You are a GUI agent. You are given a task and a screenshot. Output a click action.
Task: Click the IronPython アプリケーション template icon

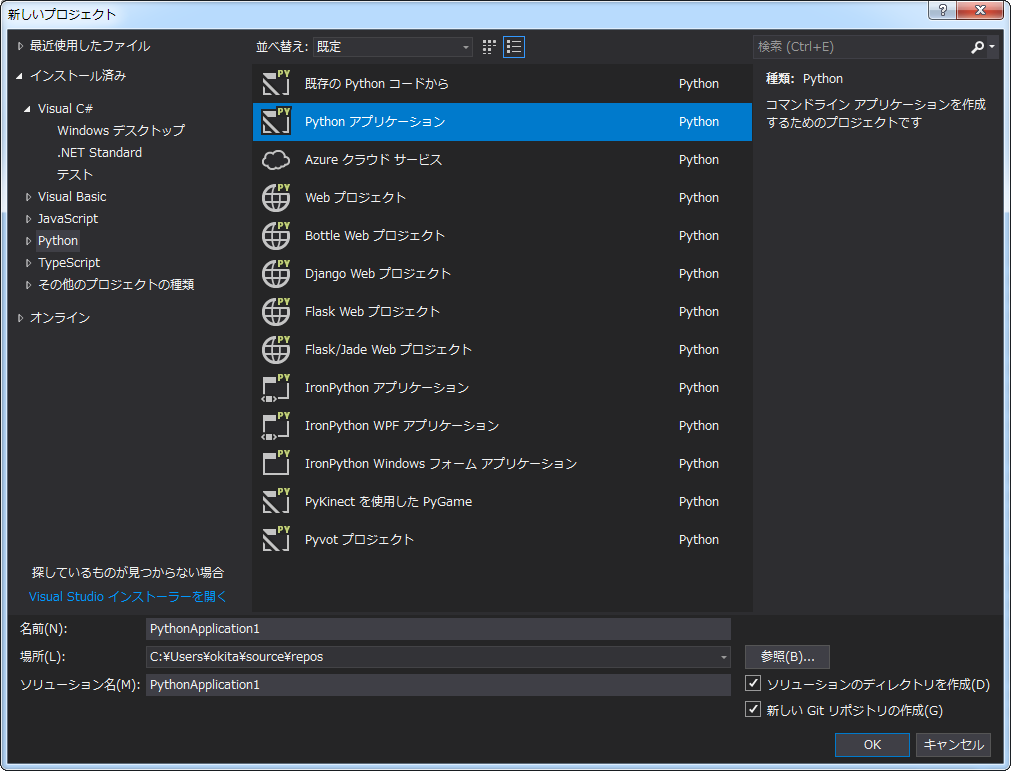[276, 388]
